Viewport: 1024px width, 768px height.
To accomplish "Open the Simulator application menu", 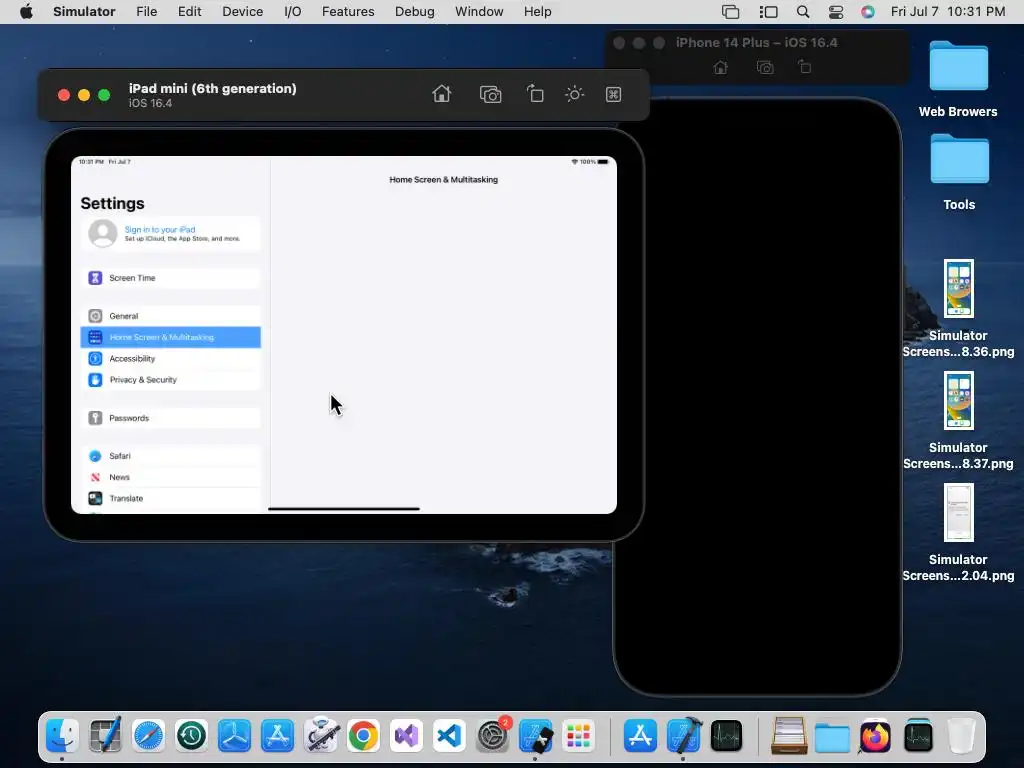I will click(84, 12).
